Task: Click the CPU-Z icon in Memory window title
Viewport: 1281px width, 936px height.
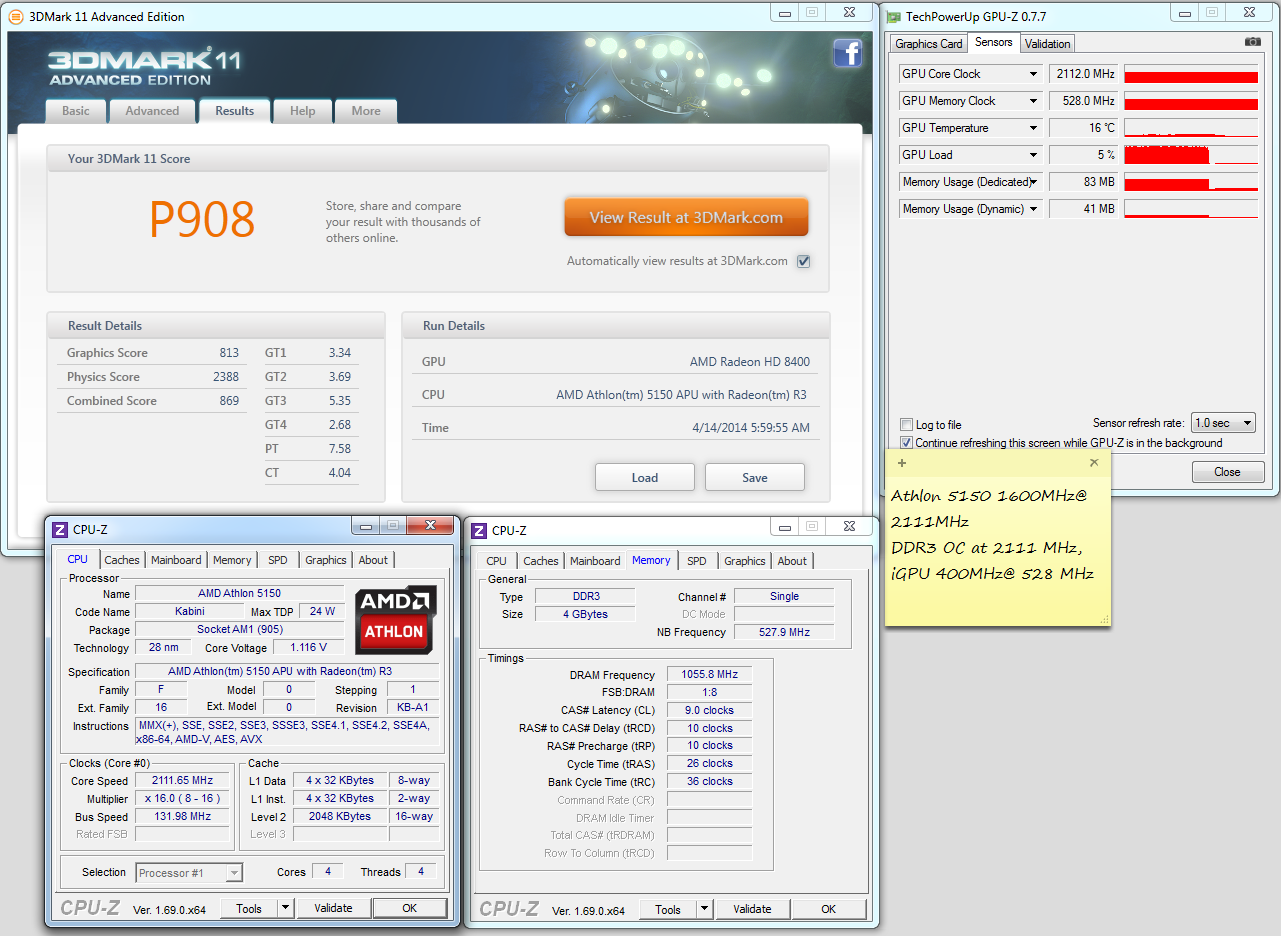Action: tap(479, 530)
